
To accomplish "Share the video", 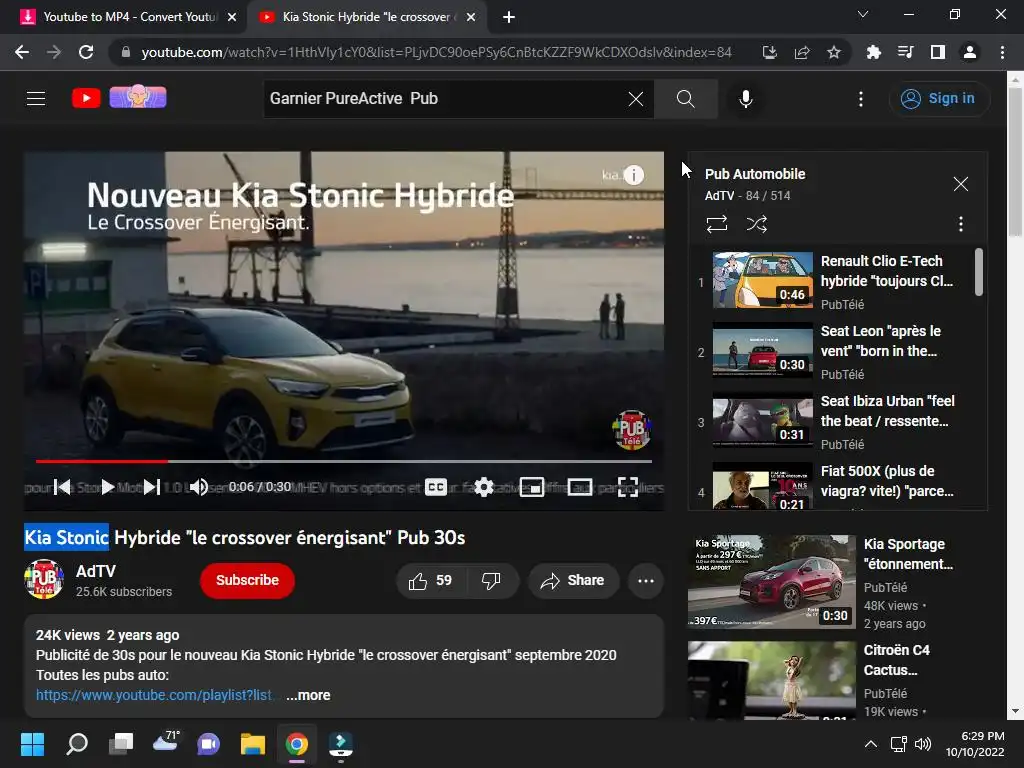I will [x=573, y=581].
